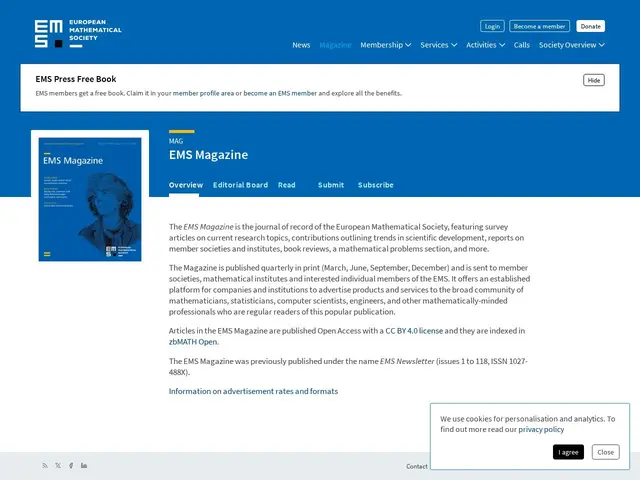Go to News in the navigation
This screenshot has height=480, width=640.
[301, 45]
